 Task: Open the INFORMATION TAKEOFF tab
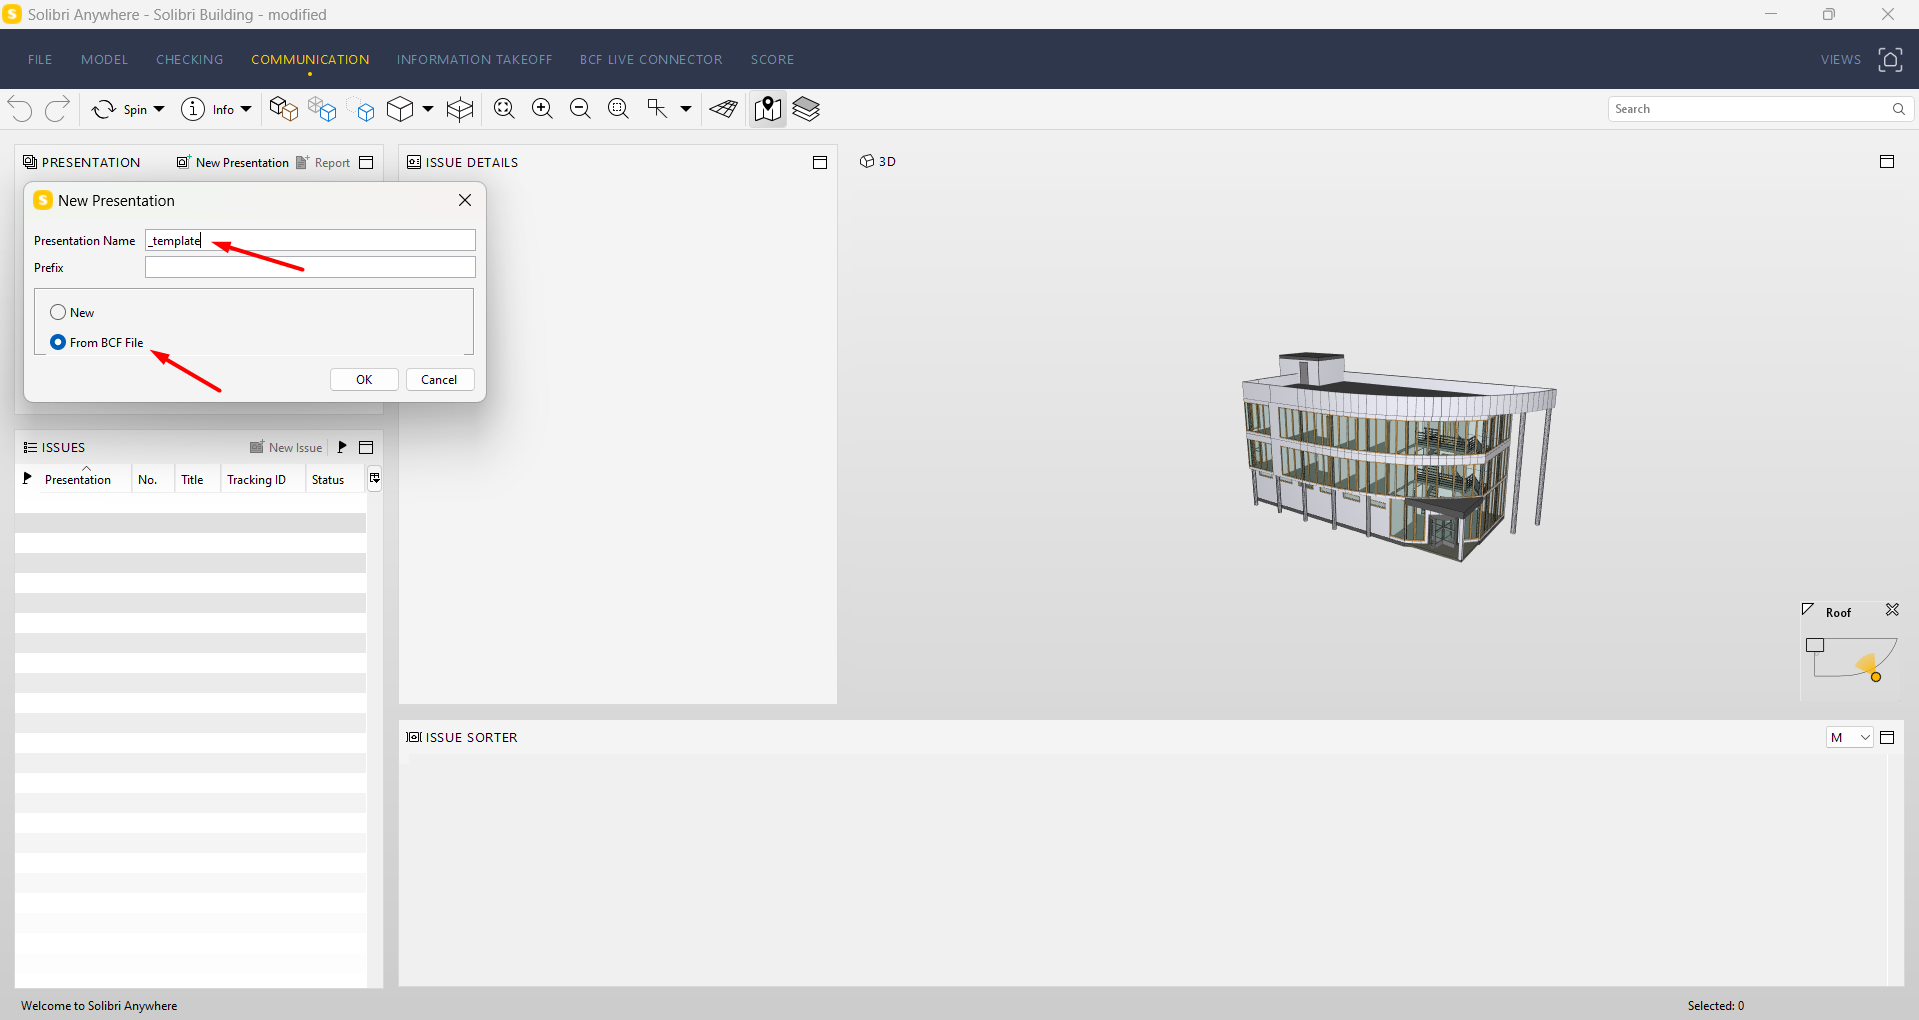click(x=474, y=59)
